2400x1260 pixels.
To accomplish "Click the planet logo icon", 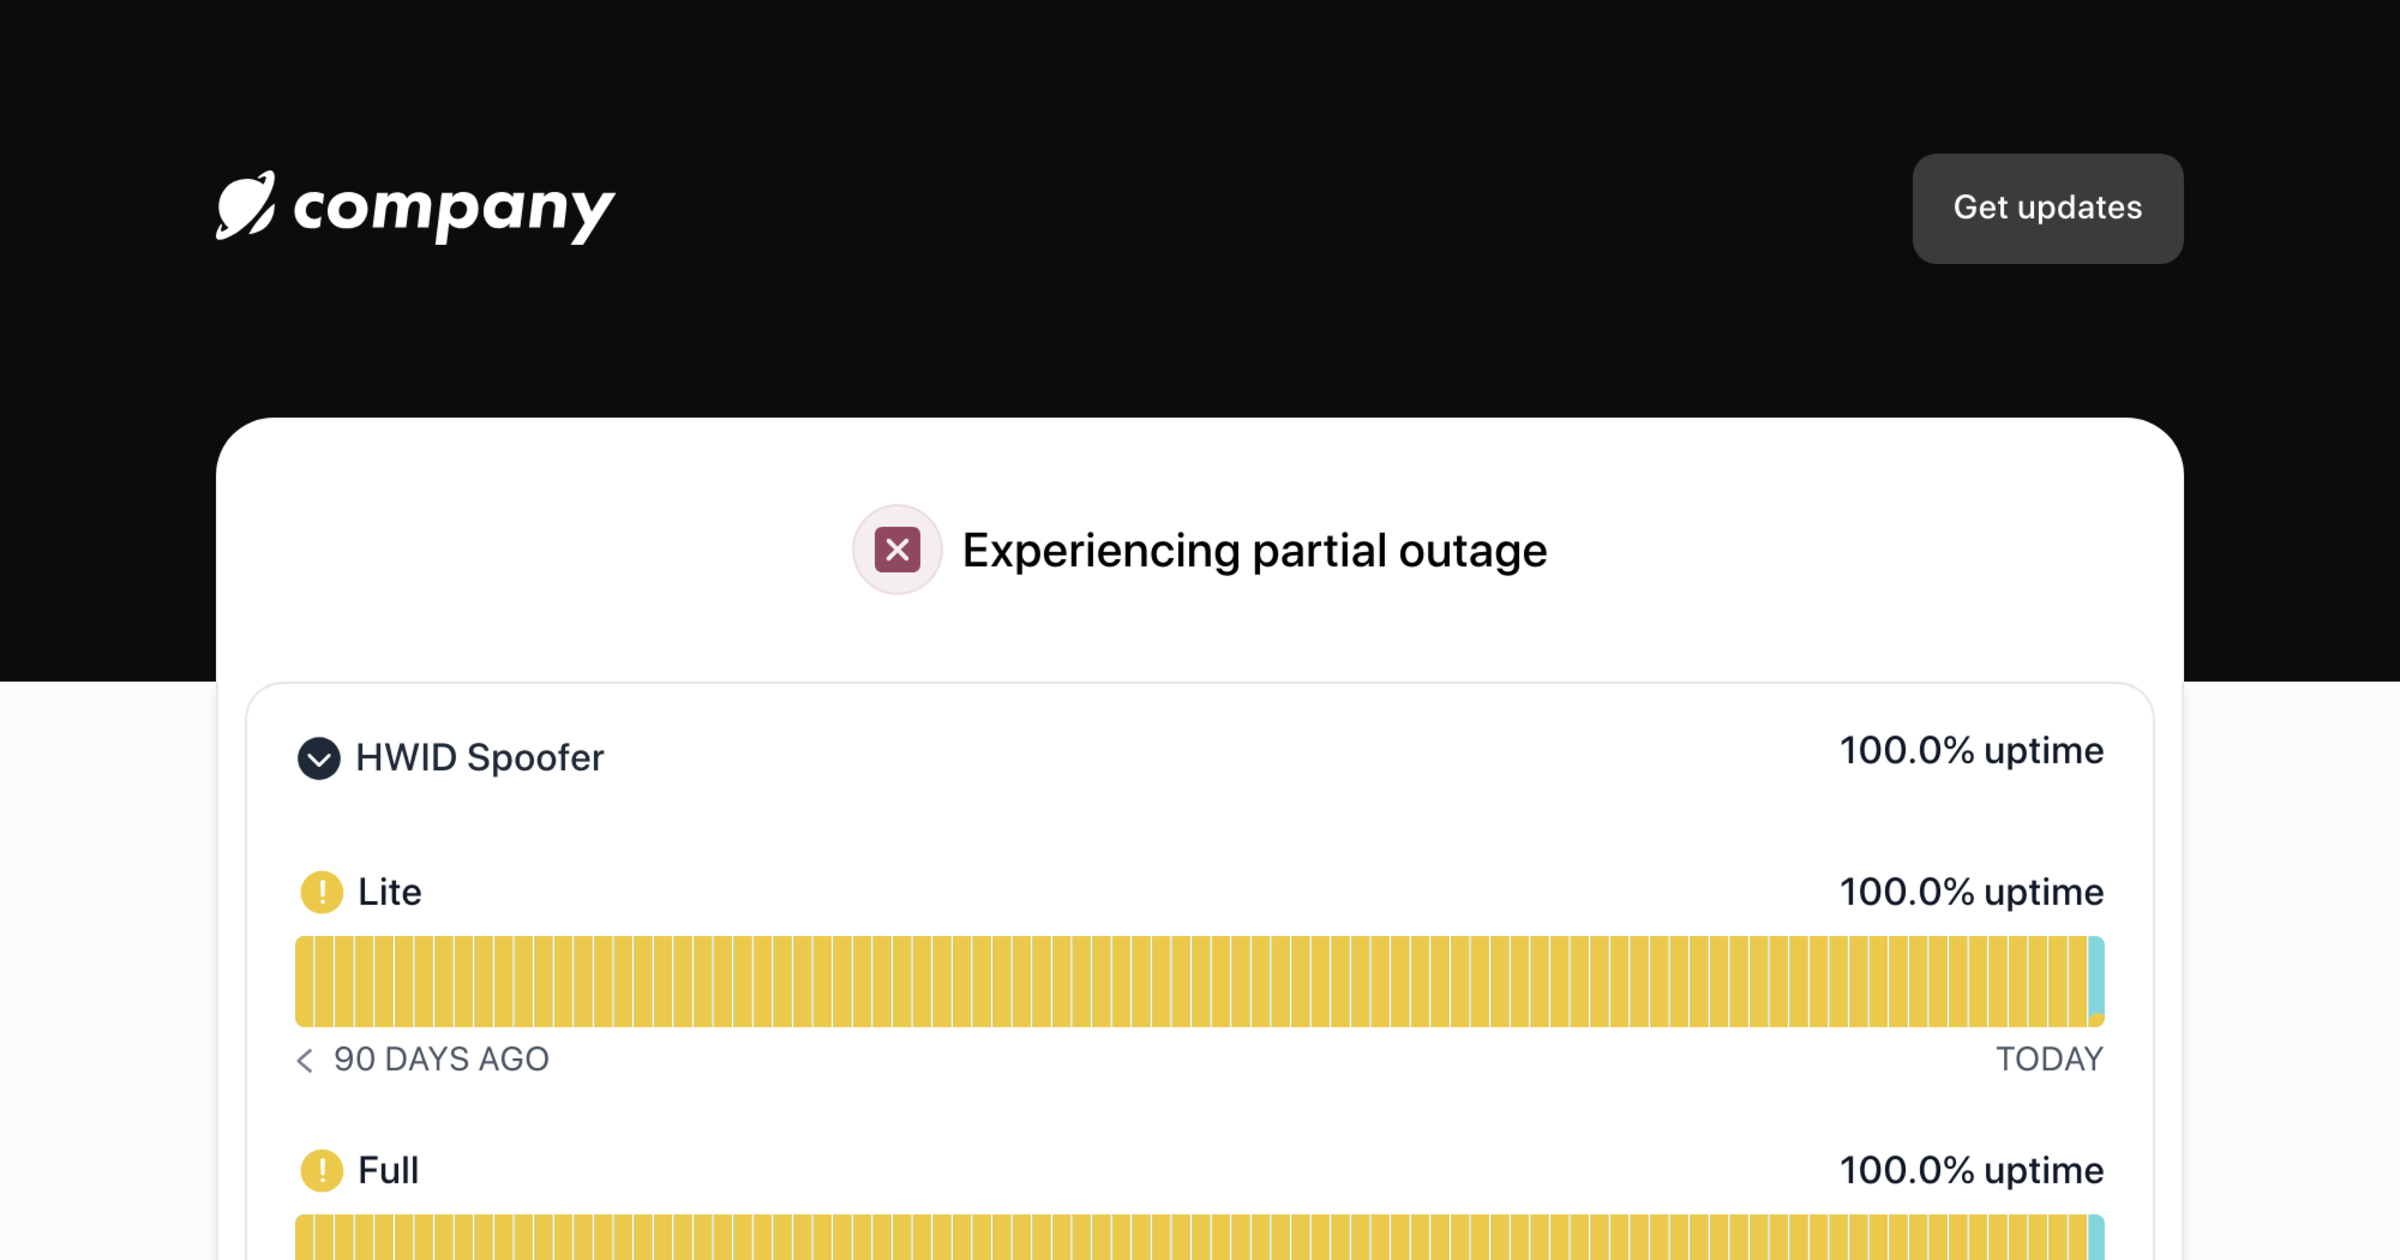I will (245, 206).
